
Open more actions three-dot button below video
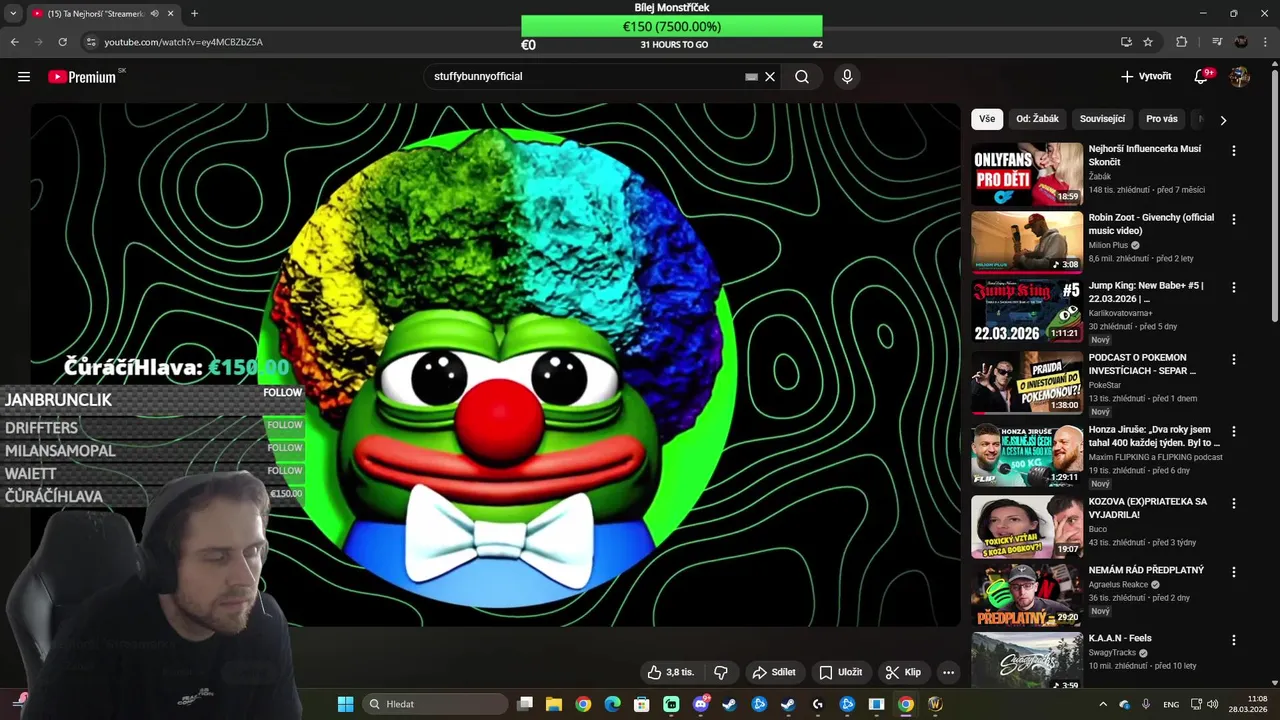pyautogui.click(x=948, y=672)
